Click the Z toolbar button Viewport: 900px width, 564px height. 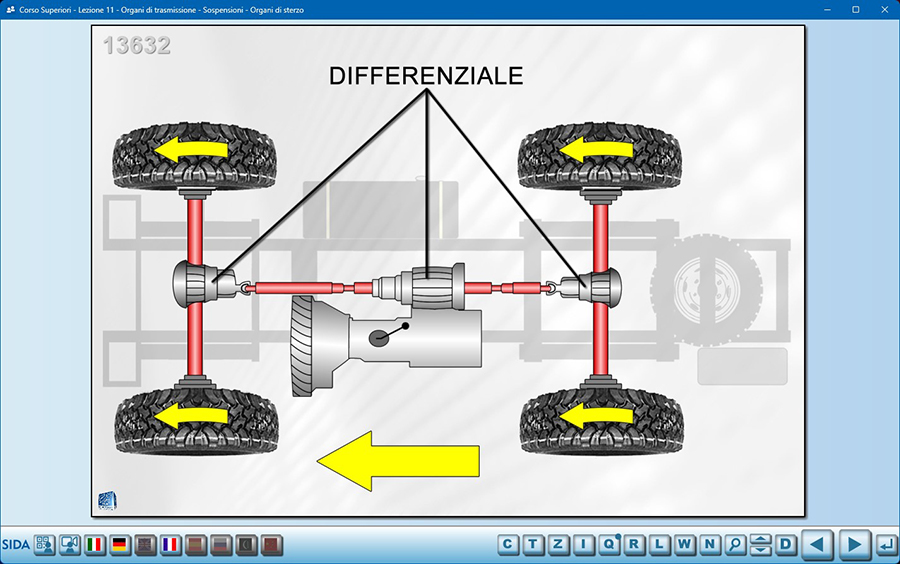(x=558, y=545)
